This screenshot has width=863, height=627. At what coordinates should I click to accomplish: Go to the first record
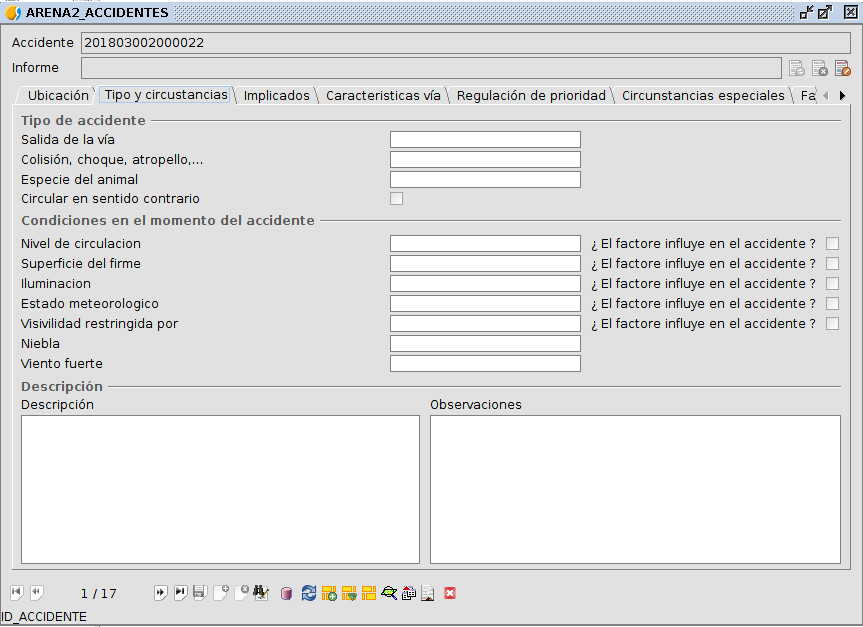16,593
